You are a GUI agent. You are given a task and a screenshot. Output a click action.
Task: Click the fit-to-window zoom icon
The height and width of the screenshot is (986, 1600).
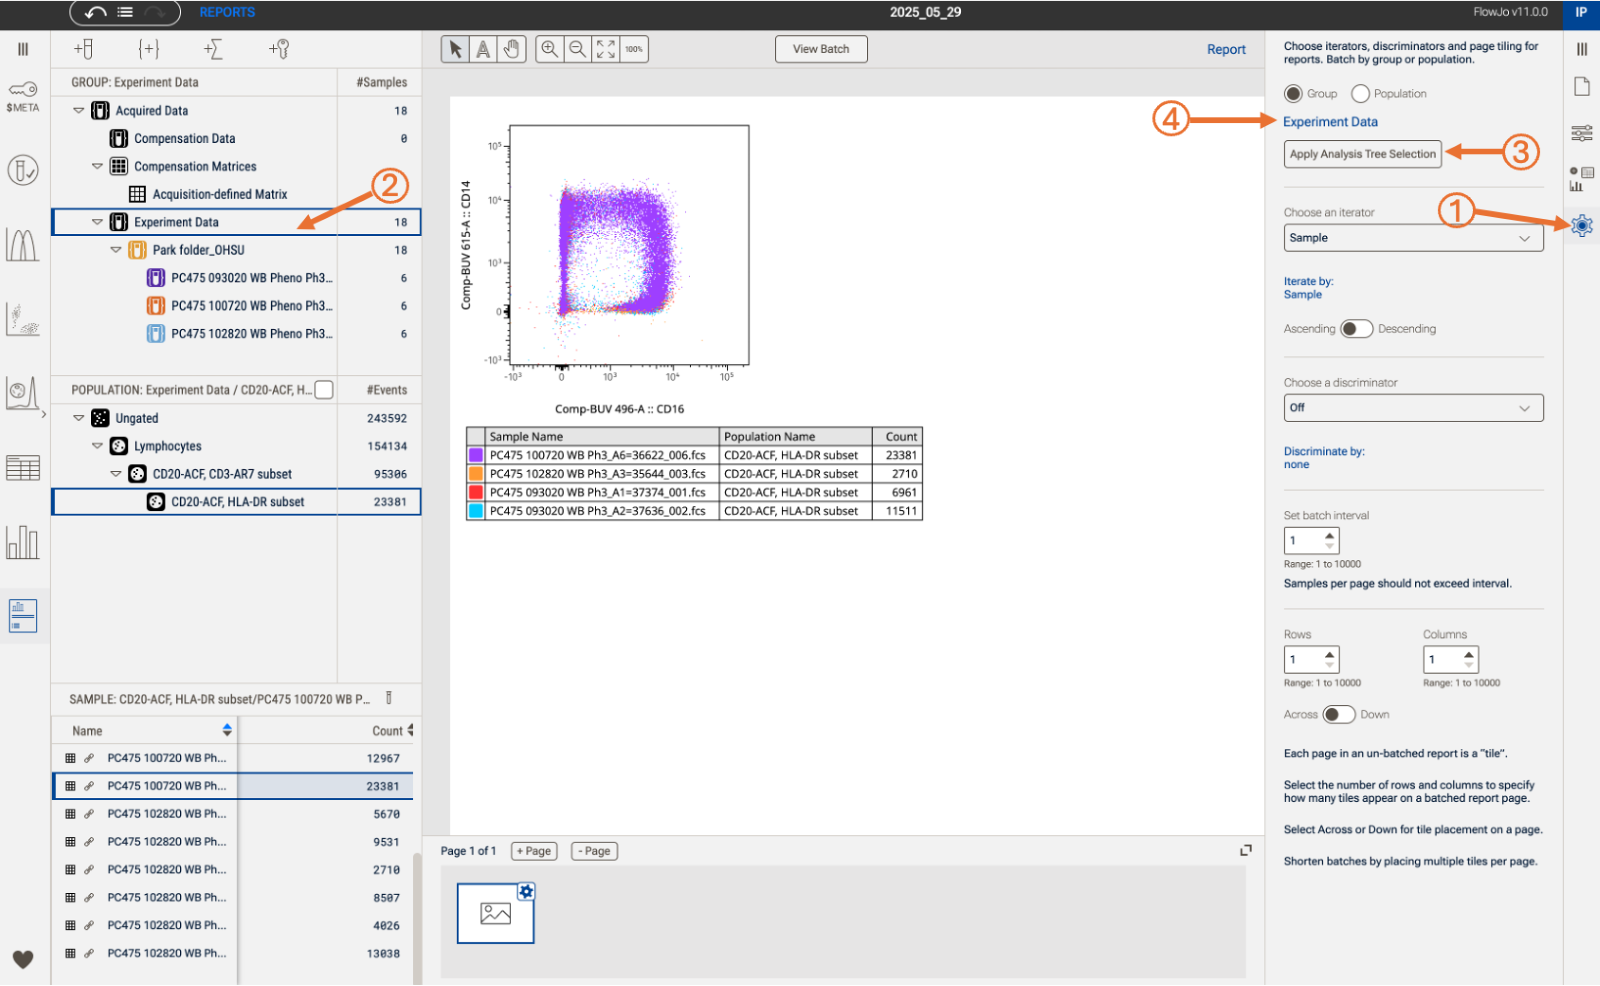606,49
